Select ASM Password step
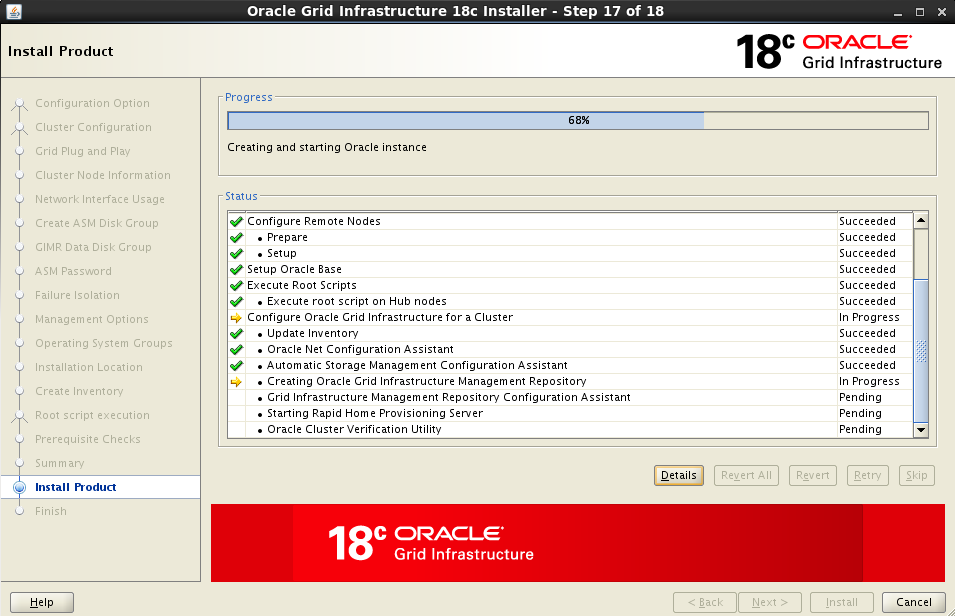 pyautogui.click(x=73, y=271)
